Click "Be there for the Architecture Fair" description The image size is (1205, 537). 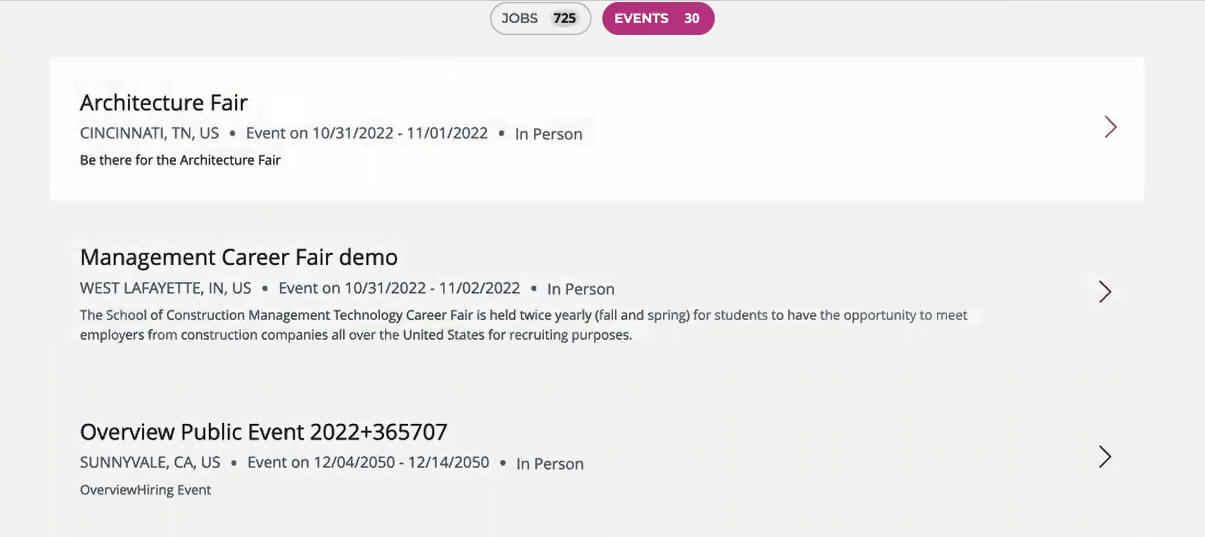180,160
